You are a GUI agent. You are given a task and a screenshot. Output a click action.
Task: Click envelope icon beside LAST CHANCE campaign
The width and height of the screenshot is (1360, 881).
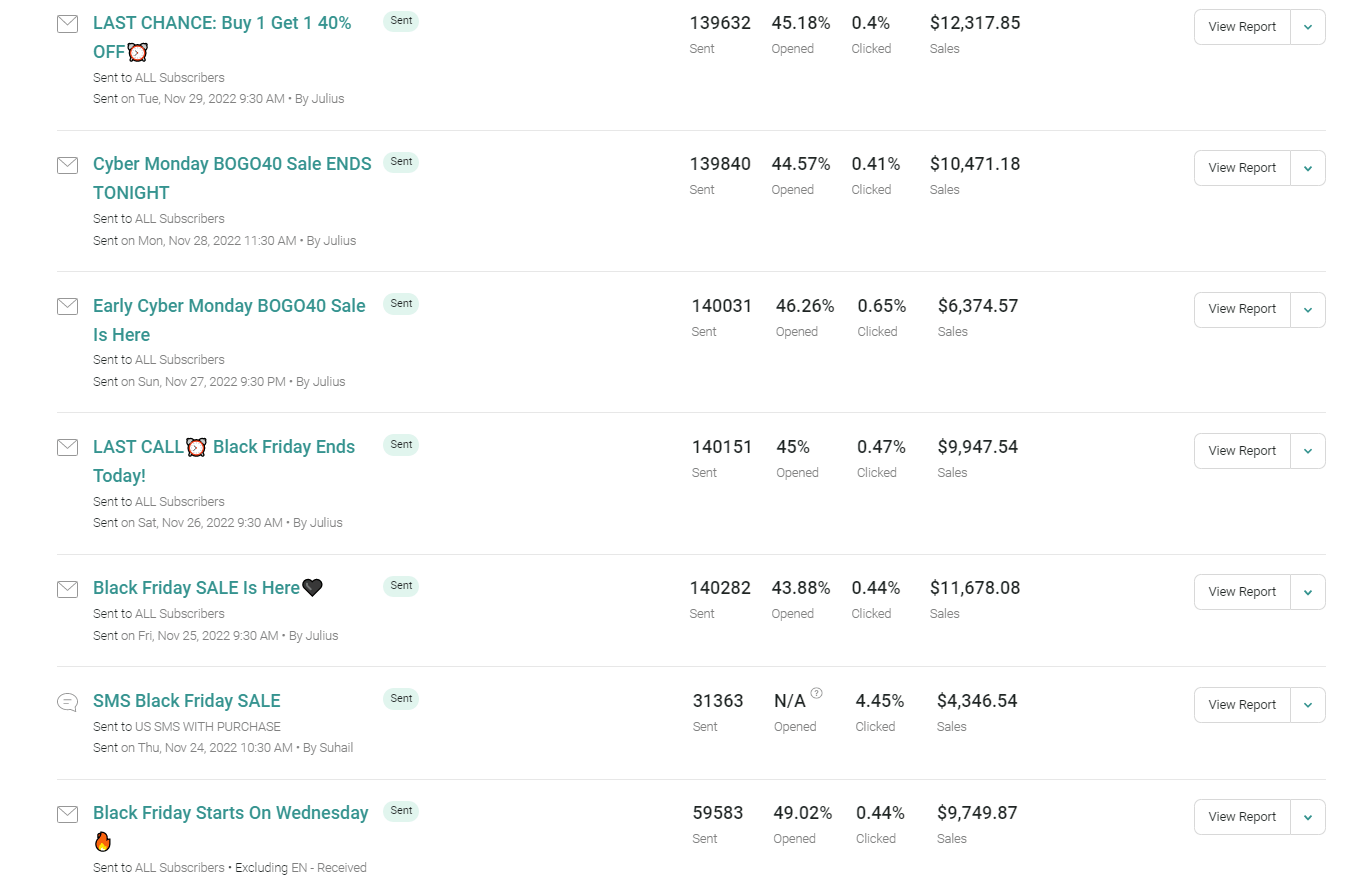point(67,24)
